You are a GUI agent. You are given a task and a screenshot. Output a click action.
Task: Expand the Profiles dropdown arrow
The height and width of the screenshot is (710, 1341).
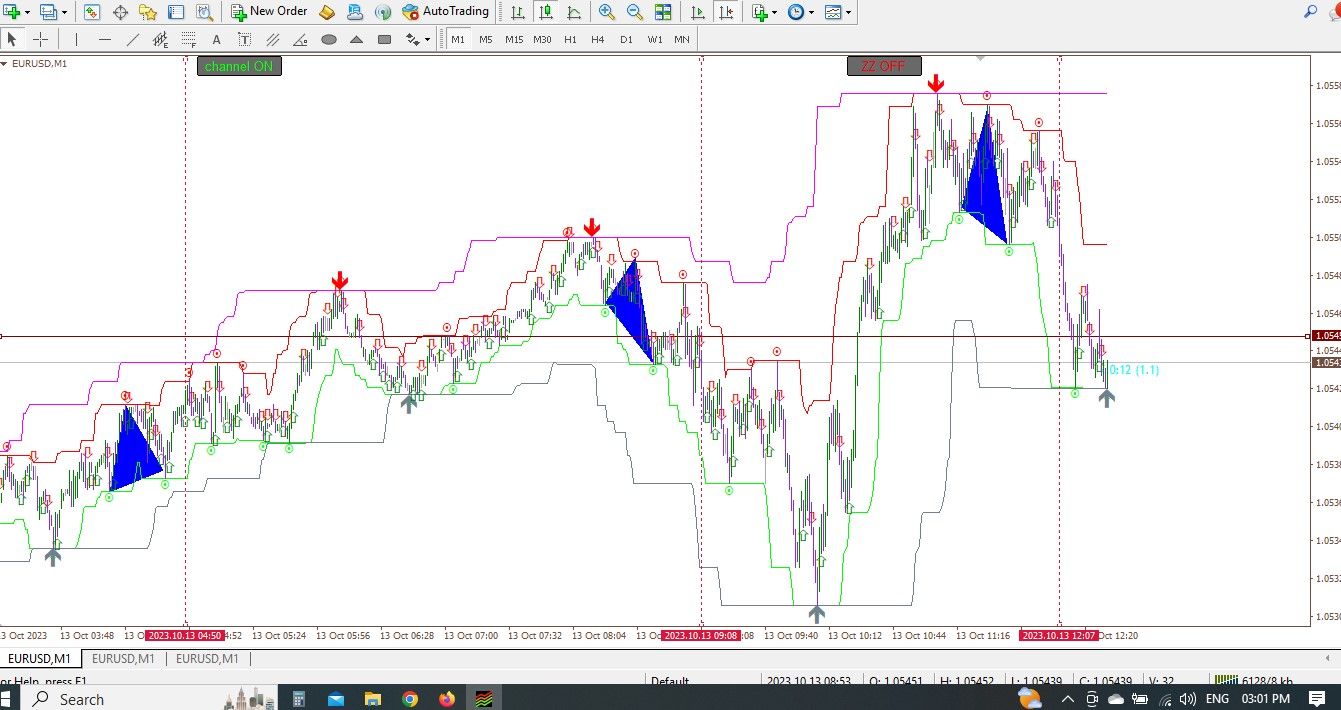coord(63,12)
